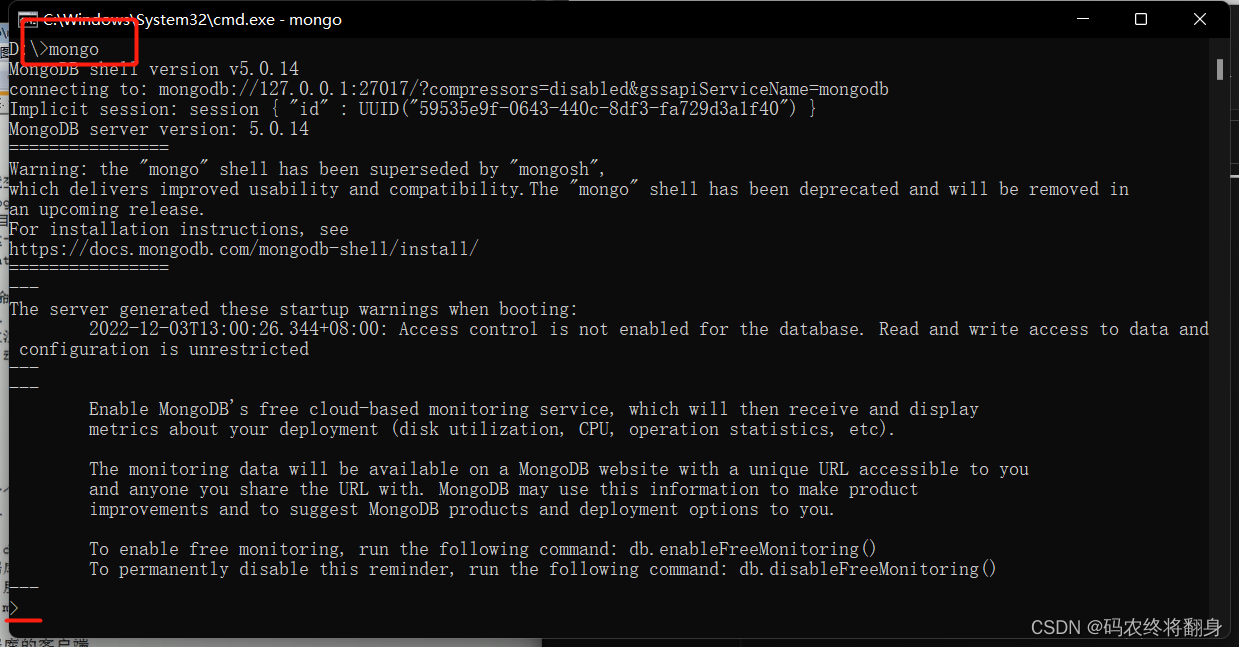Viewport: 1239px width, 647px height.
Task: Maximize the command prompt window
Action: click(x=1141, y=19)
